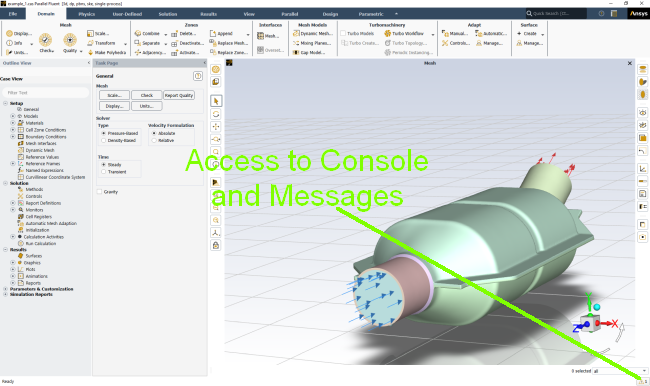Viewport: 650px width, 386px height.
Task: Click the Display... button in Task Page
Action: 114,106
